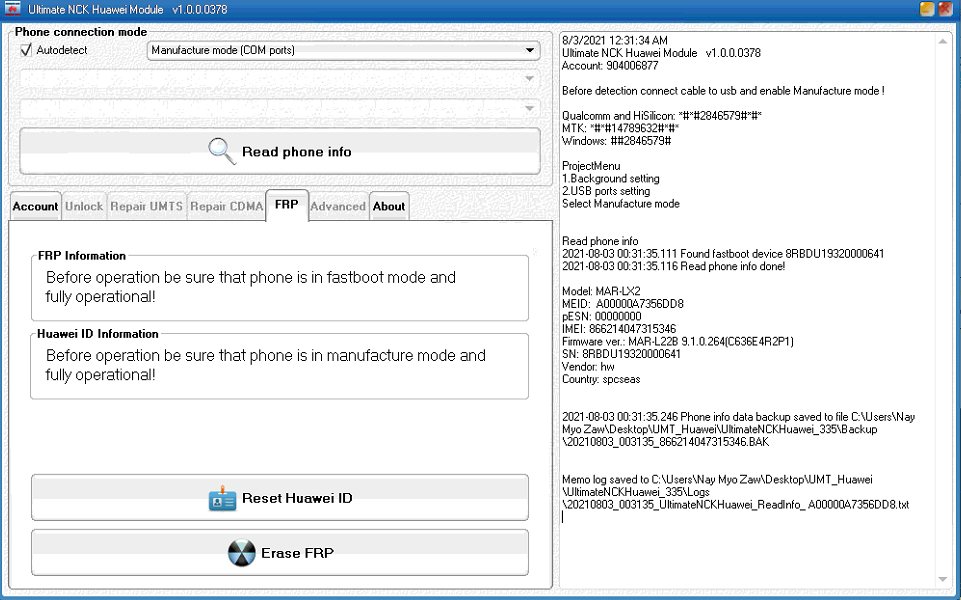
Task: Click the Read phone info button
Action: click(x=280, y=151)
